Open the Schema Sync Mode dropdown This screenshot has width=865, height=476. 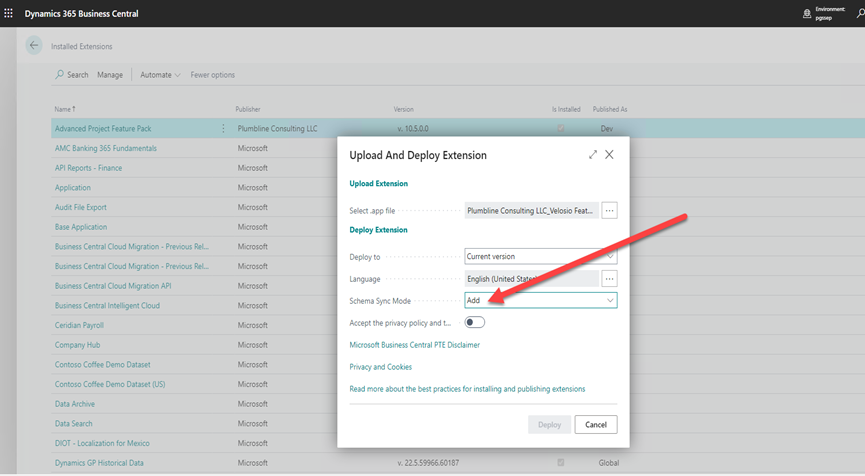[541, 300]
